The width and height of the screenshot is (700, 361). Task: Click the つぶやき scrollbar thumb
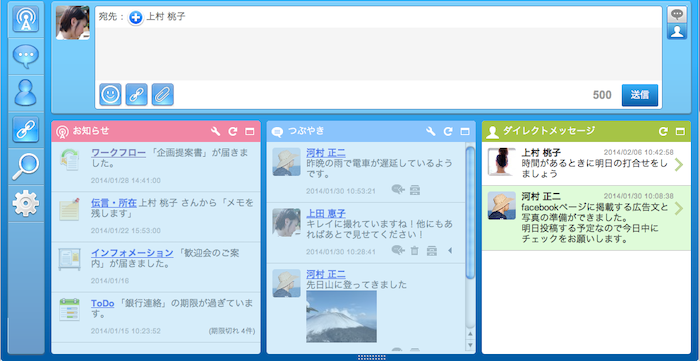tap(470, 213)
